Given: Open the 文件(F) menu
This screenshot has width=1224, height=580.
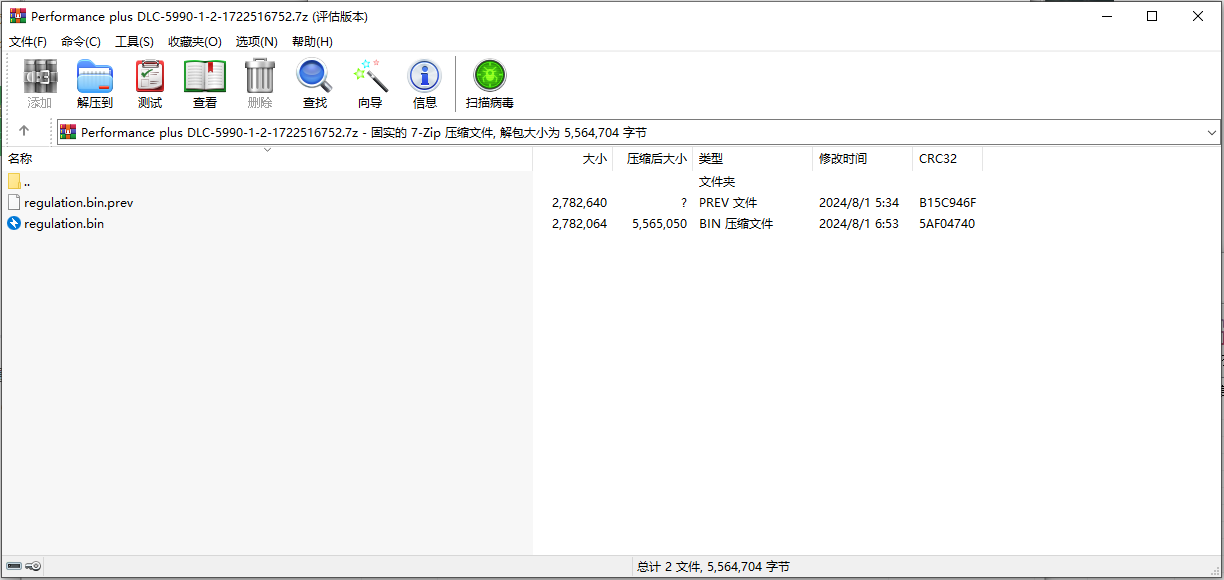Looking at the screenshot, I should coord(28,41).
